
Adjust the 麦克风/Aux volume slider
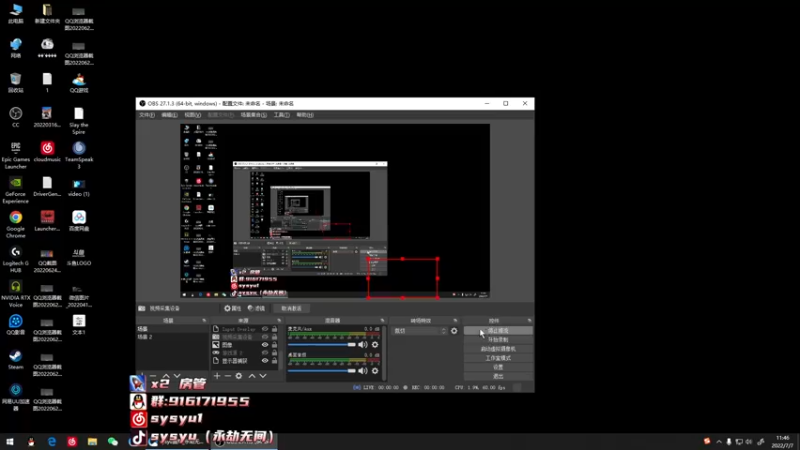[321, 344]
